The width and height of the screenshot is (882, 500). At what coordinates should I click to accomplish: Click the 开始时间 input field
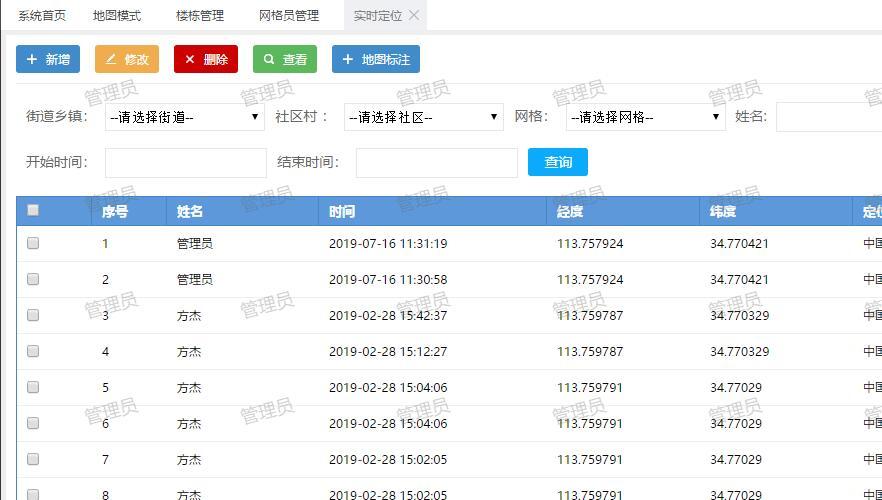point(186,163)
